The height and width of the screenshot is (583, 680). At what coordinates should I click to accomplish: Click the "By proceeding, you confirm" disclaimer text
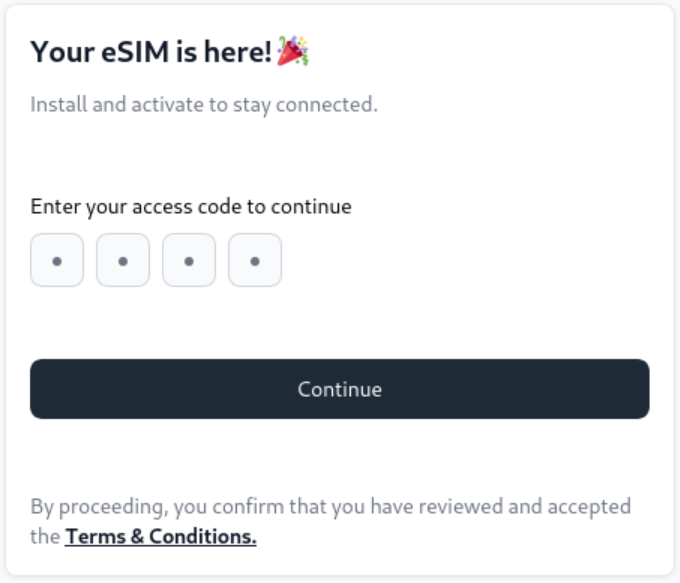pyautogui.click(x=330, y=506)
